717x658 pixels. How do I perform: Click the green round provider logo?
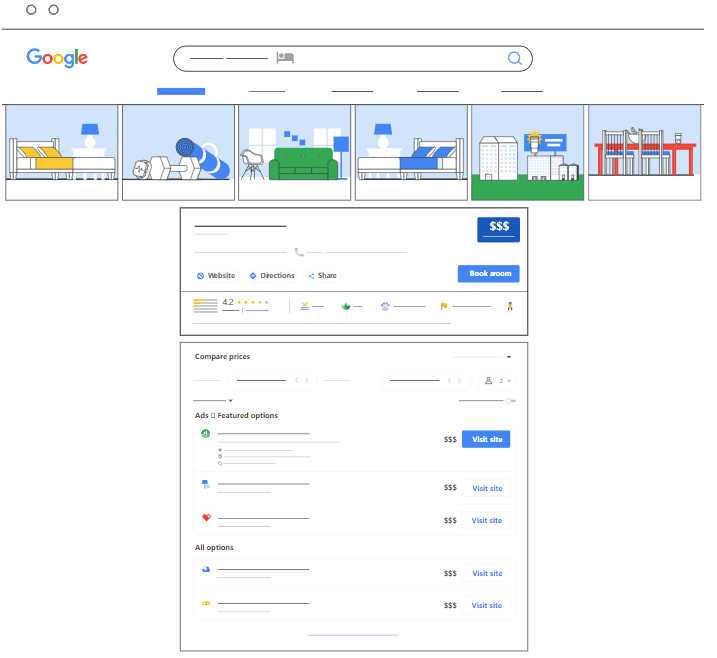(206, 433)
